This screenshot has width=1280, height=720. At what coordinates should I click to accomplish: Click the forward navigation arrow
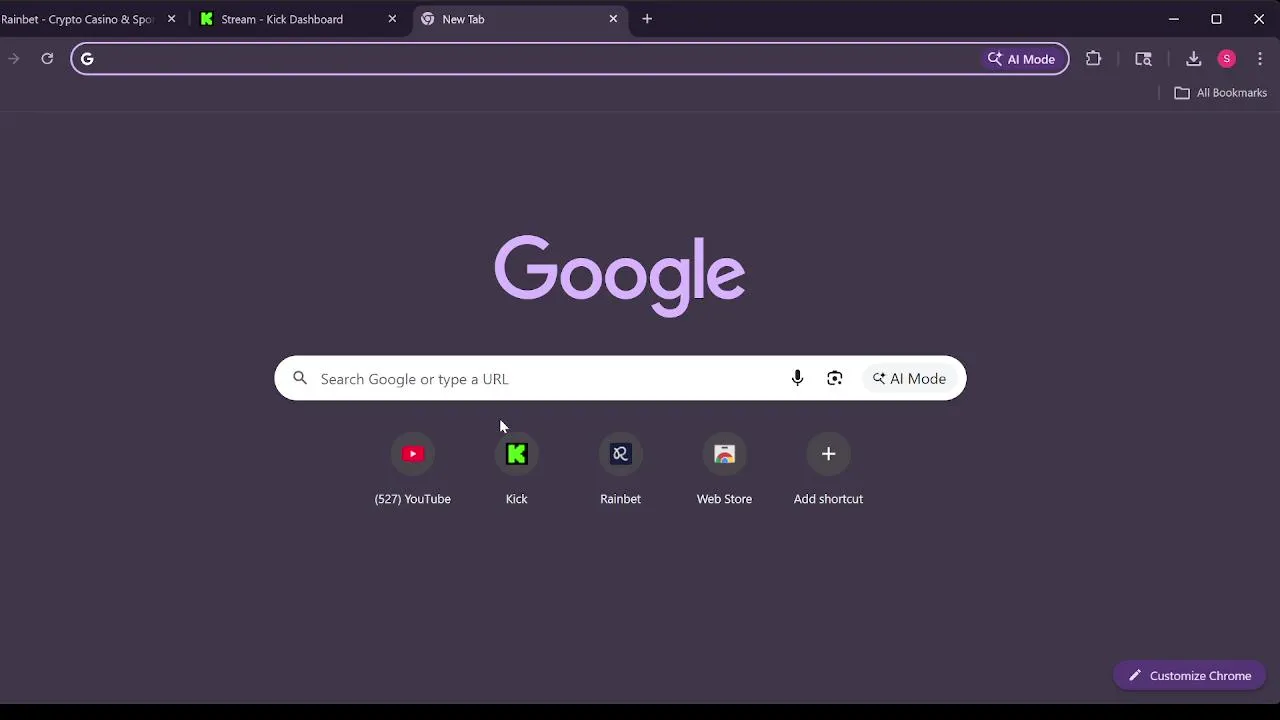(13, 59)
